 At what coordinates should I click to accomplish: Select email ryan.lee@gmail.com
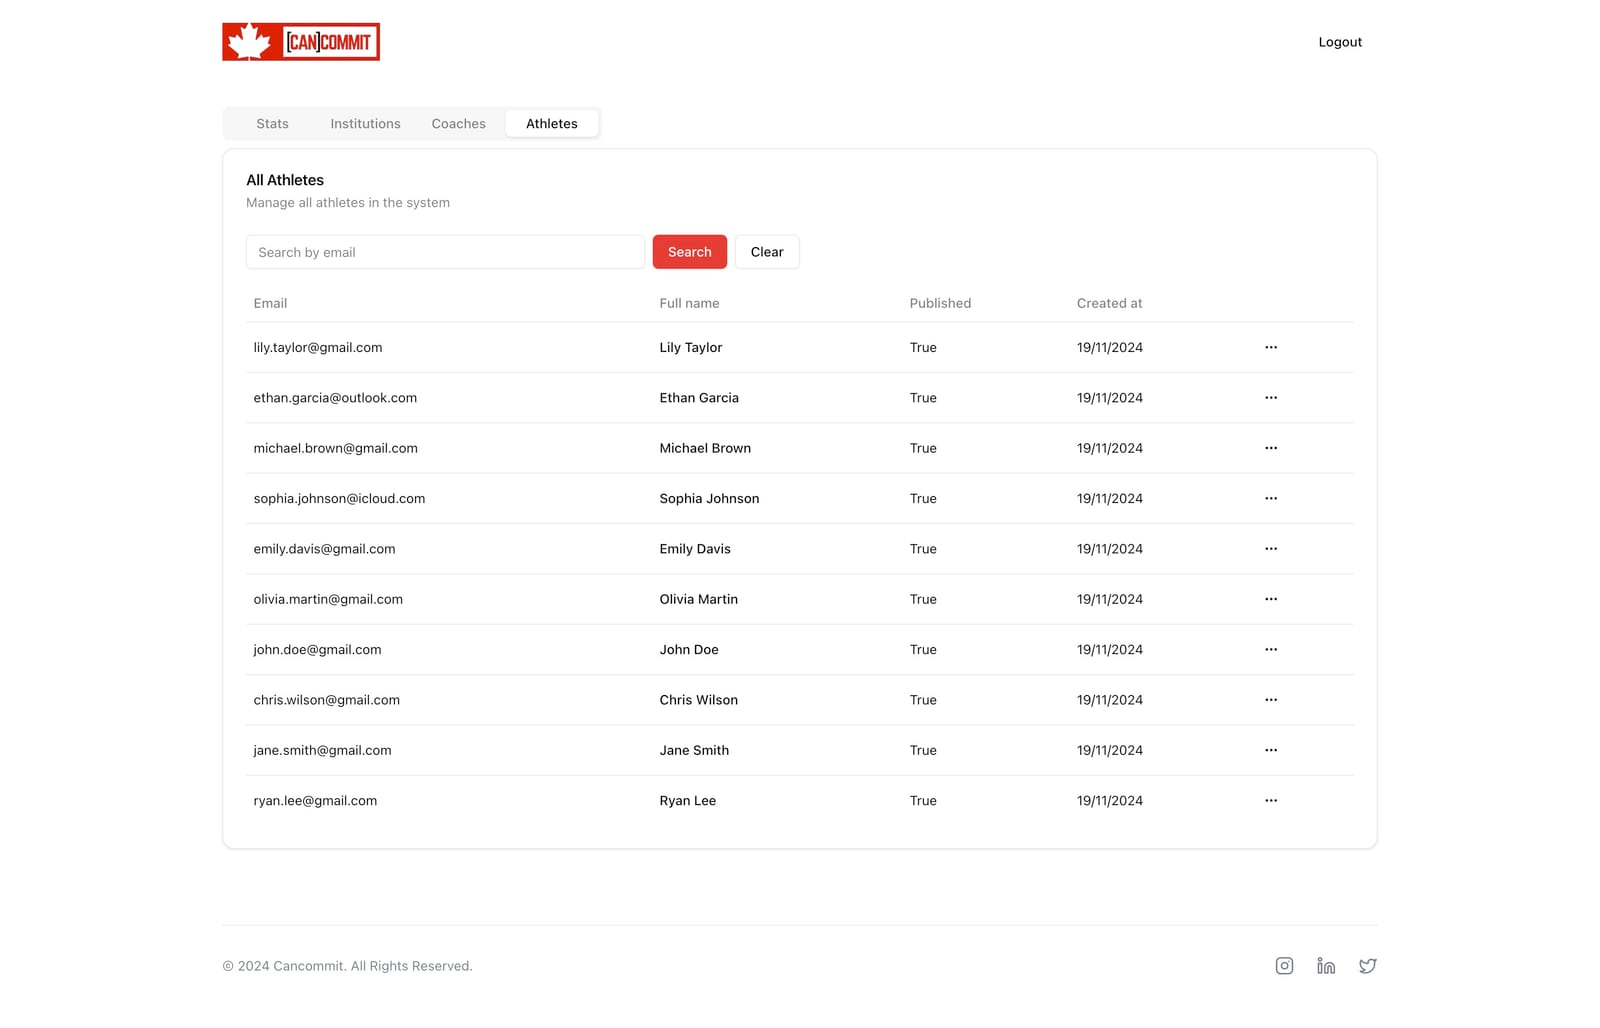[315, 800]
